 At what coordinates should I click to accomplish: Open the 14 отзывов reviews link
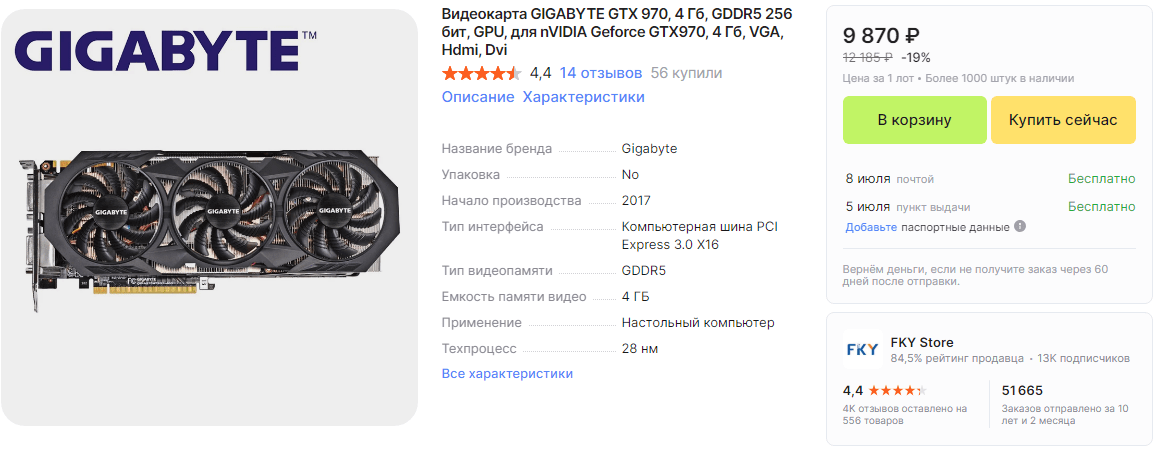coord(601,73)
